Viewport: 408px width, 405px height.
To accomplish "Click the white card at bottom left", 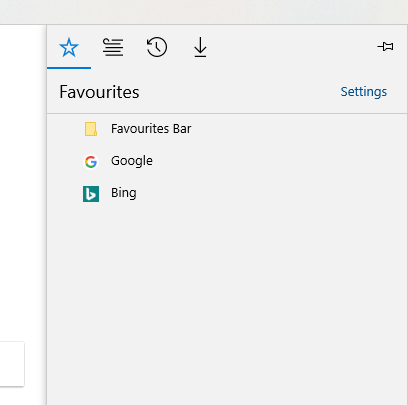I will tap(12, 364).
